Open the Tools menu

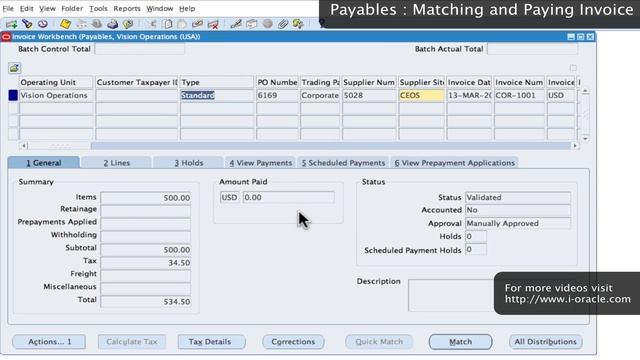98,9
